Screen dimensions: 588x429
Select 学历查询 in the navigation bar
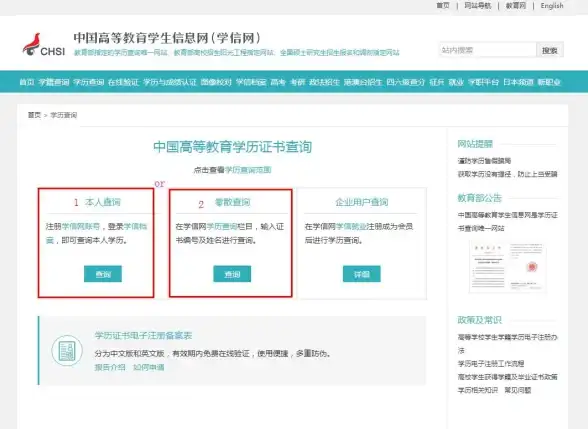click(88, 82)
